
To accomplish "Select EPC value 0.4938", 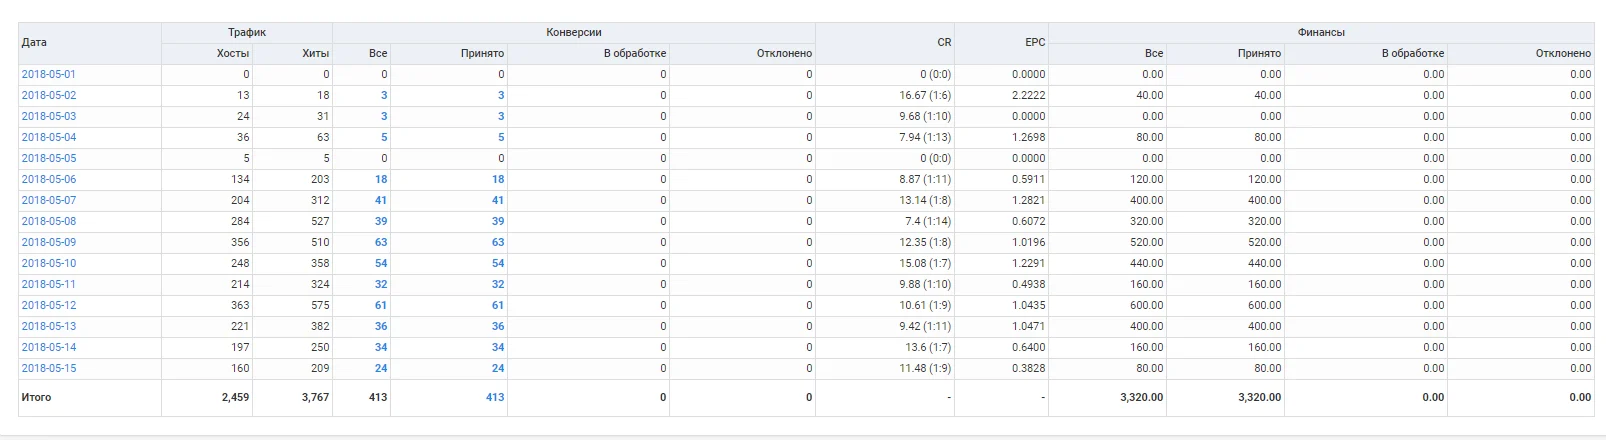I will (1029, 284).
